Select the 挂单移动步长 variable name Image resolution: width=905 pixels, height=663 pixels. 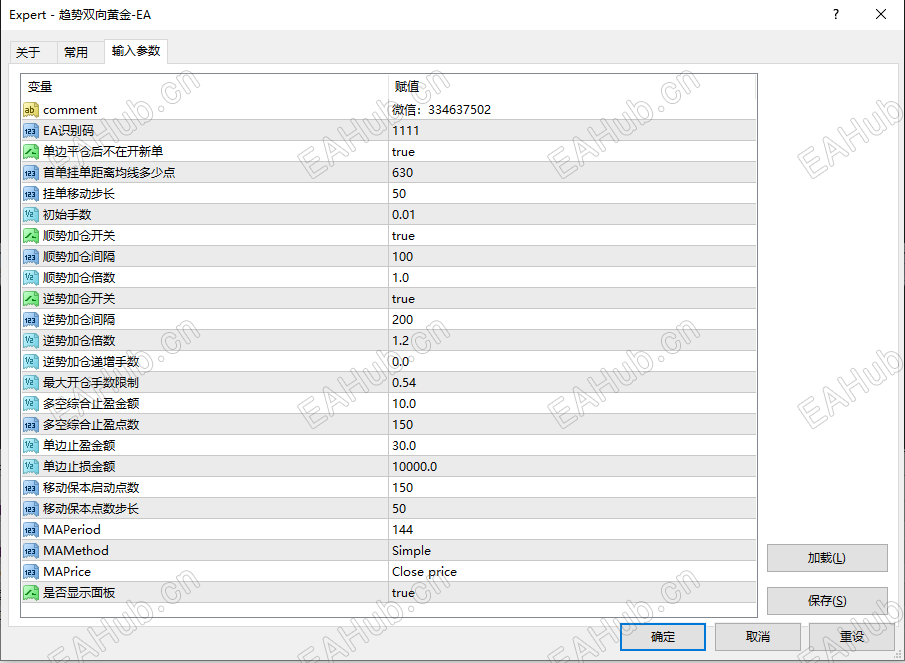(78, 194)
